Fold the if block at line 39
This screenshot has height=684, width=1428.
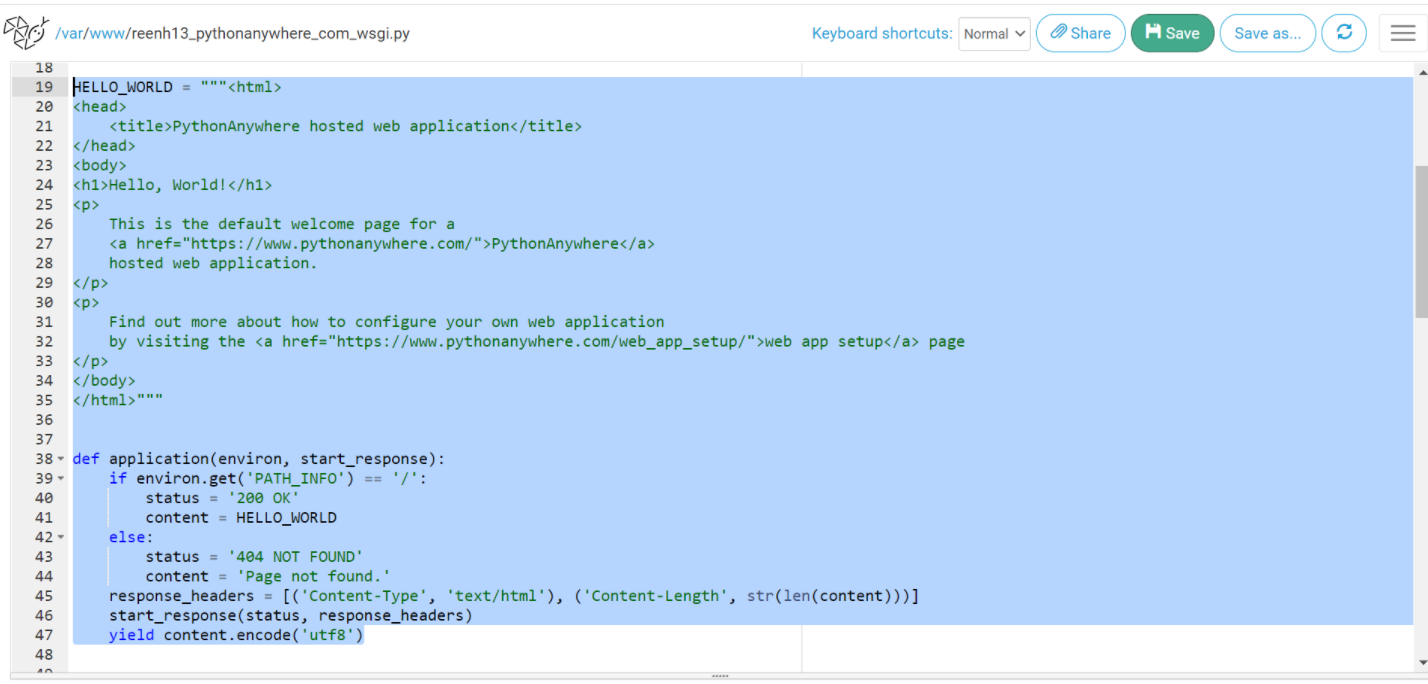click(61, 479)
